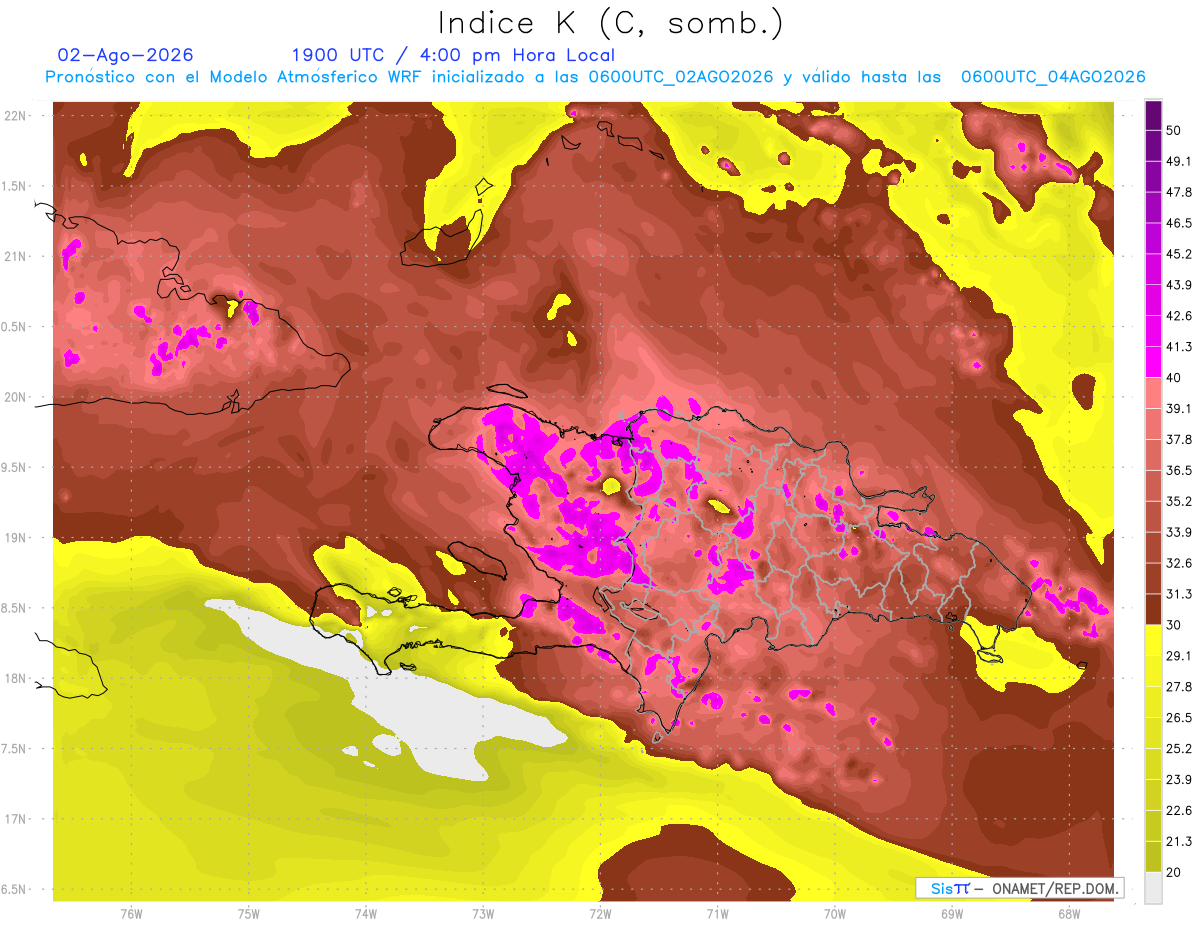Click legend value '46.5'
The image size is (1200, 927).
click(1178, 224)
